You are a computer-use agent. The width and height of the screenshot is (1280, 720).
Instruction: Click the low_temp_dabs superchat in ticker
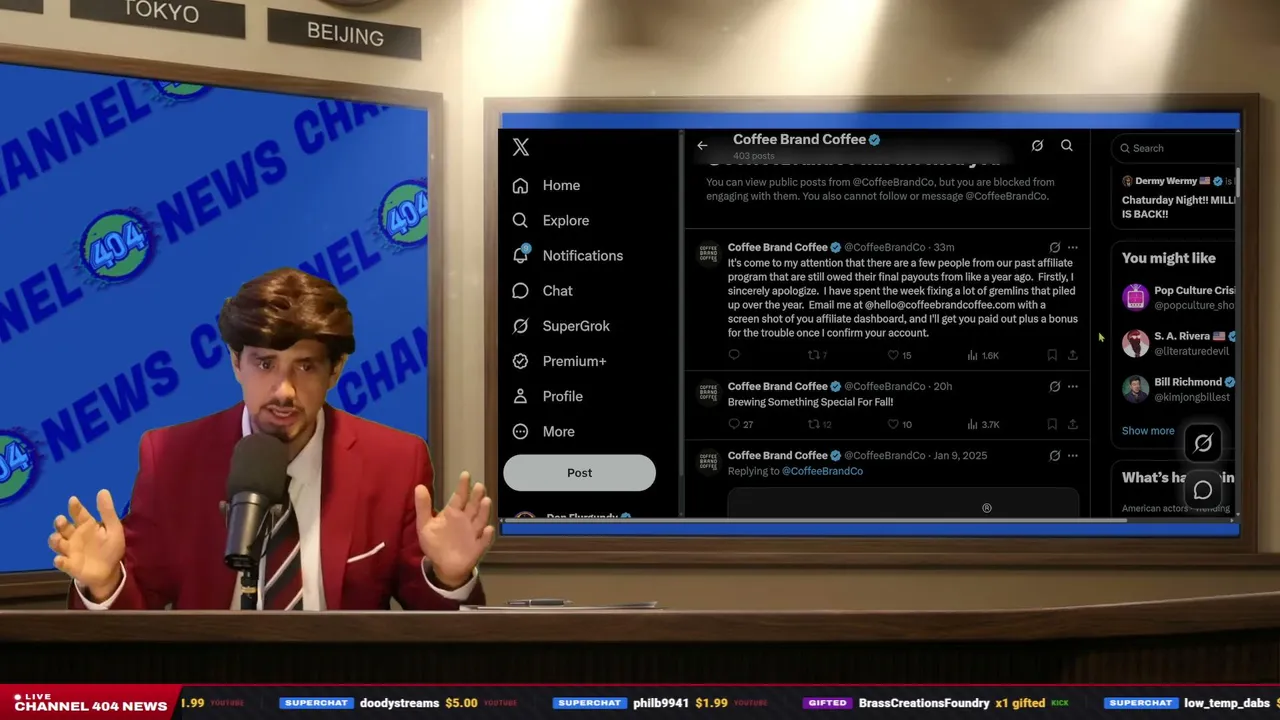tap(1190, 703)
